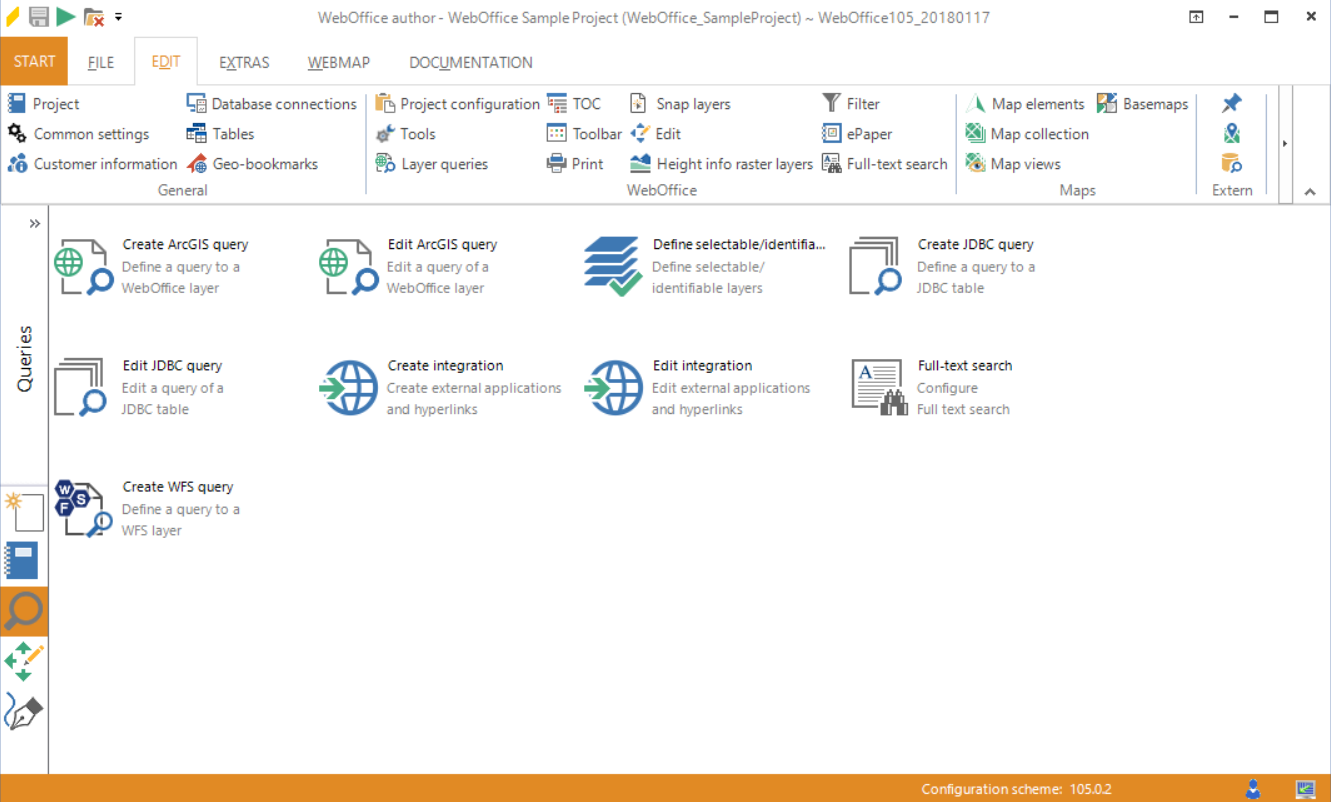Collapse the ribbon with the chevron arrow
This screenshot has width=1331, height=802.
pos(1310,189)
